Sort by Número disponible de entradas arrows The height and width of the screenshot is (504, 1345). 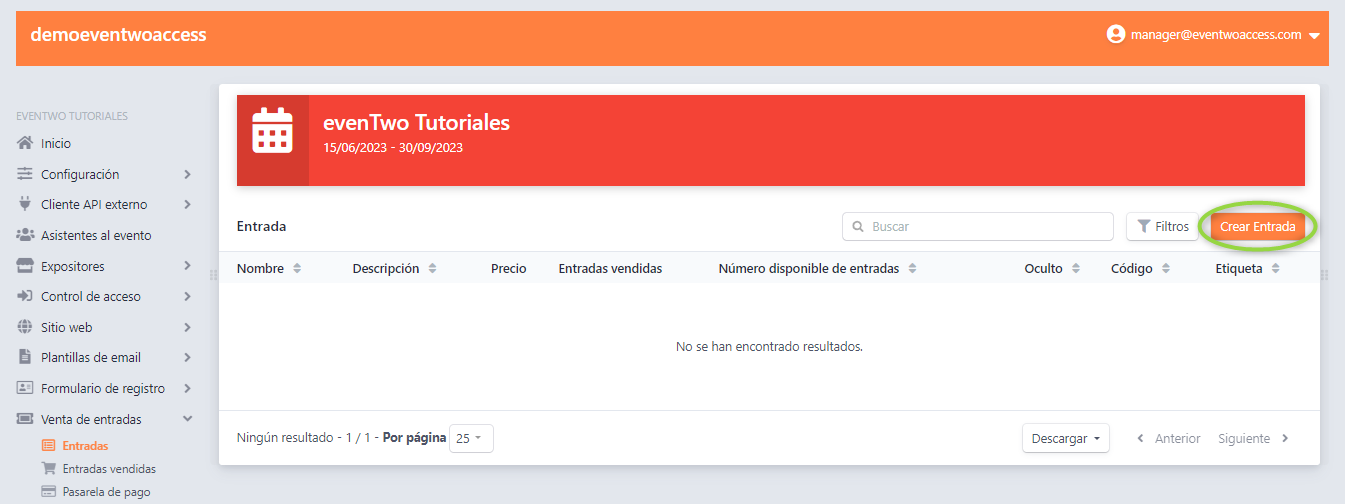pyautogui.click(x=912, y=269)
